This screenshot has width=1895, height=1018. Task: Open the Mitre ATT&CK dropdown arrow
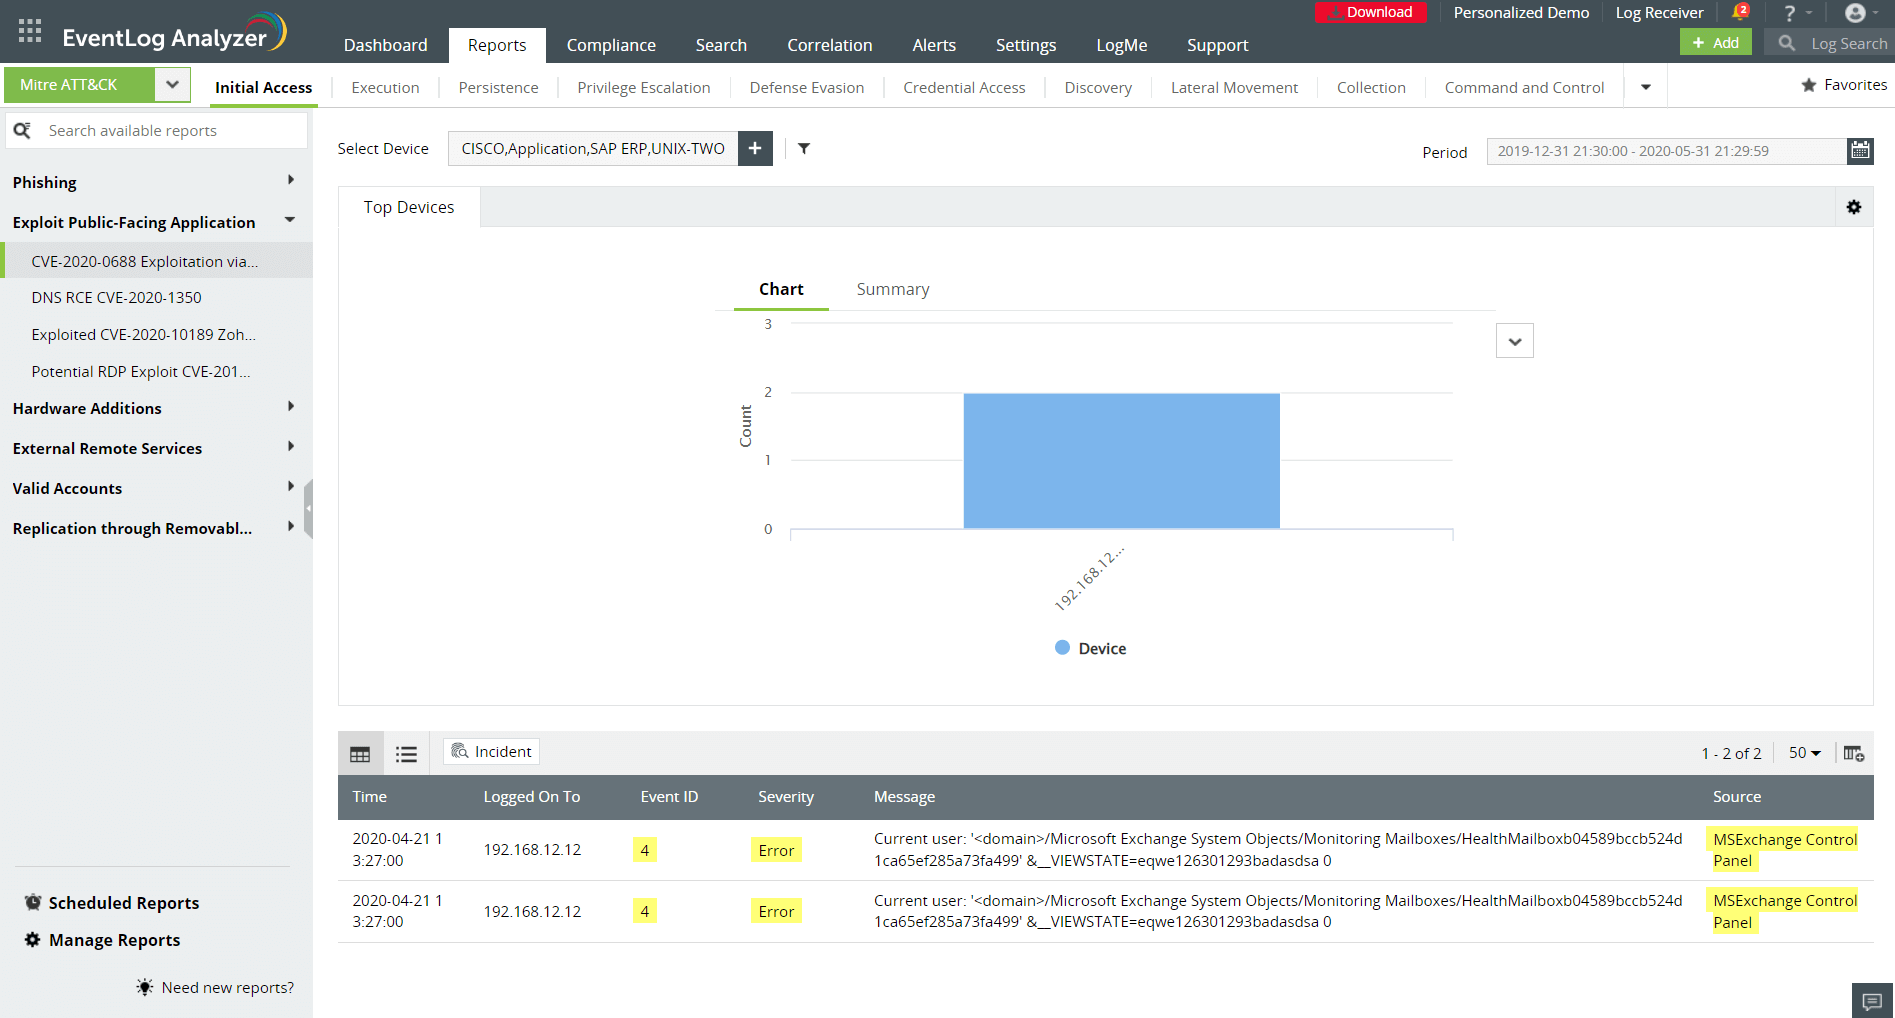(172, 85)
